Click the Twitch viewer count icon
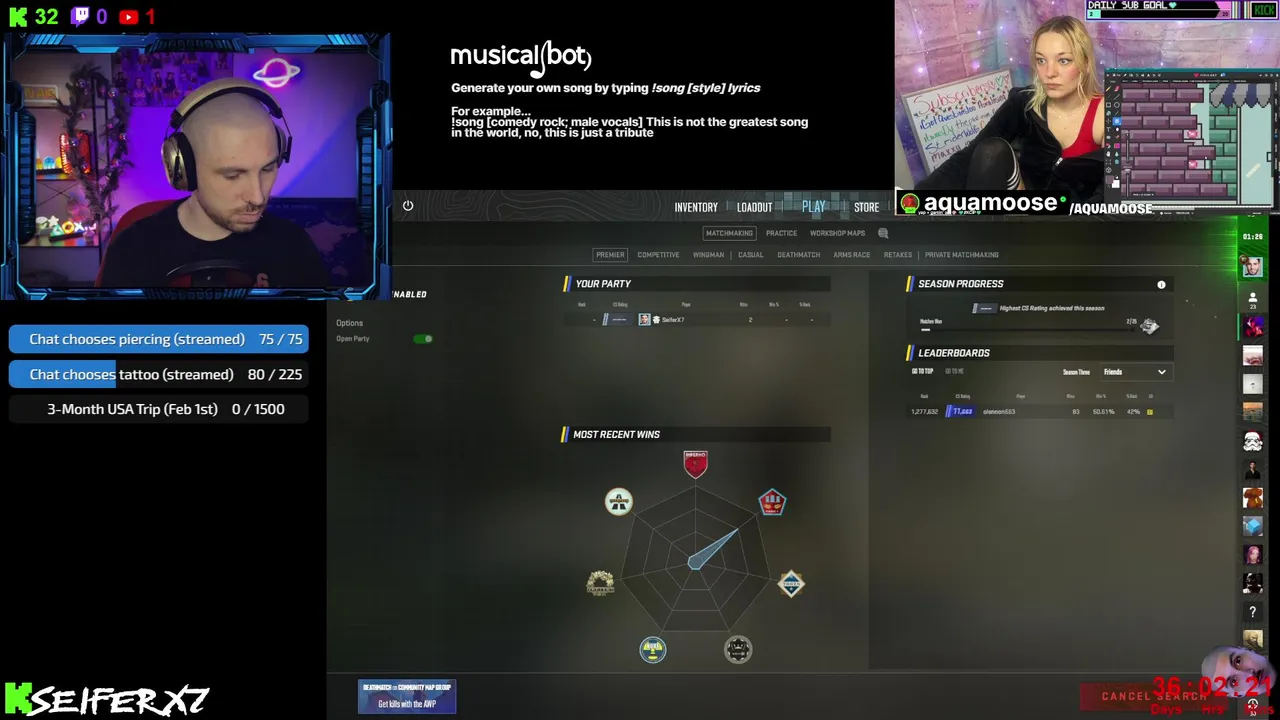This screenshot has height=720, width=1280. (80, 16)
